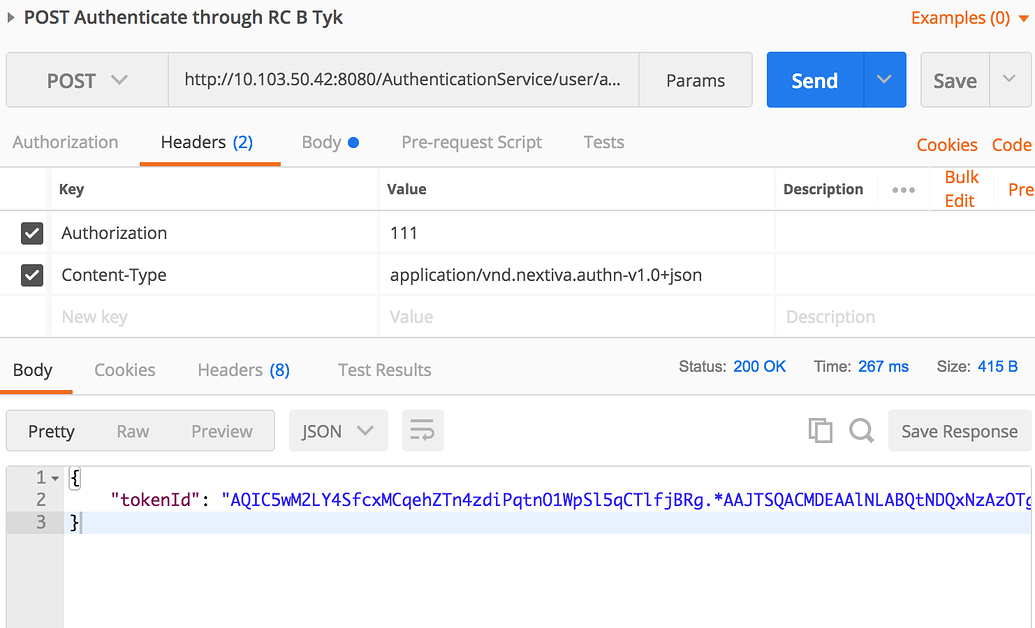Save the response with Save Response

(x=959, y=430)
